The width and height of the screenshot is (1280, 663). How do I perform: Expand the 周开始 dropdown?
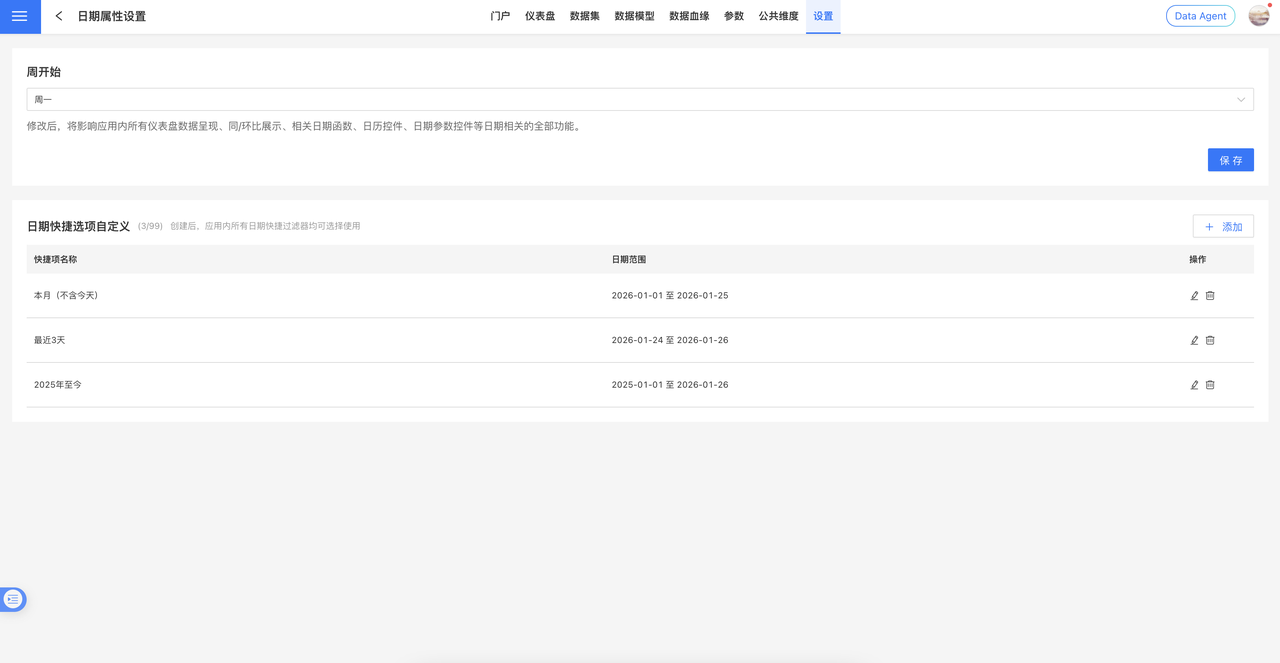pos(640,100)
